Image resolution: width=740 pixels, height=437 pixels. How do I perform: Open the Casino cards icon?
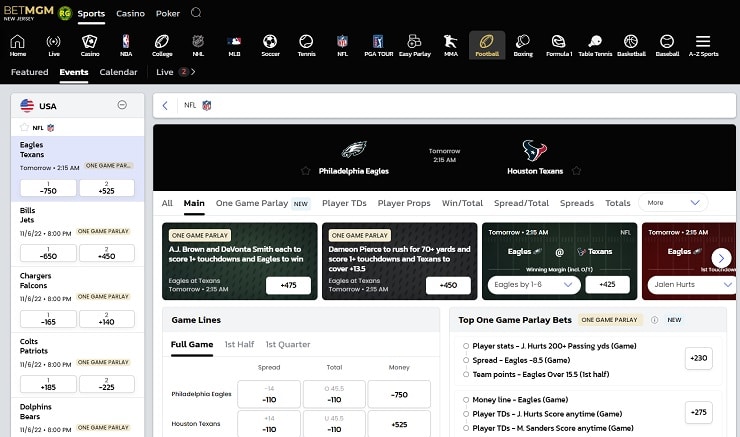click(x=90, y=45)
